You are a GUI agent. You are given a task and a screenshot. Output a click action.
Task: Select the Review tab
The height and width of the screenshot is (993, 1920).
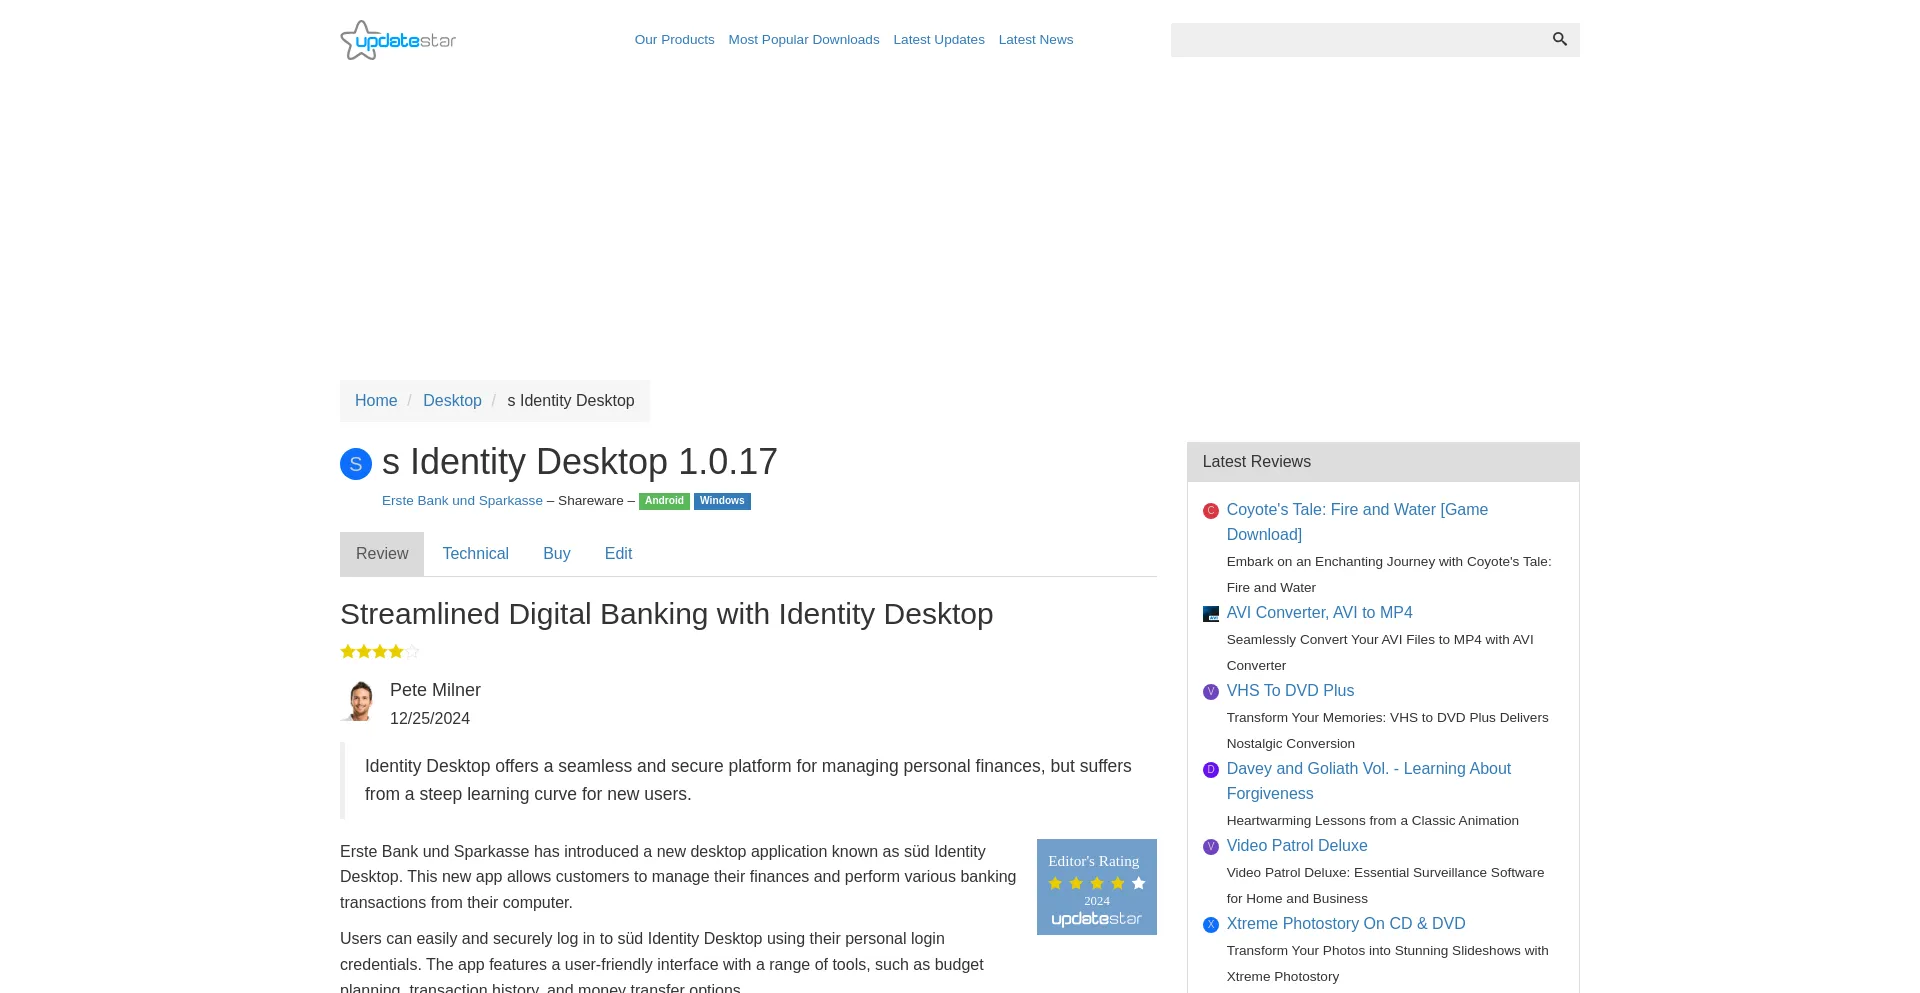point(382,554)
